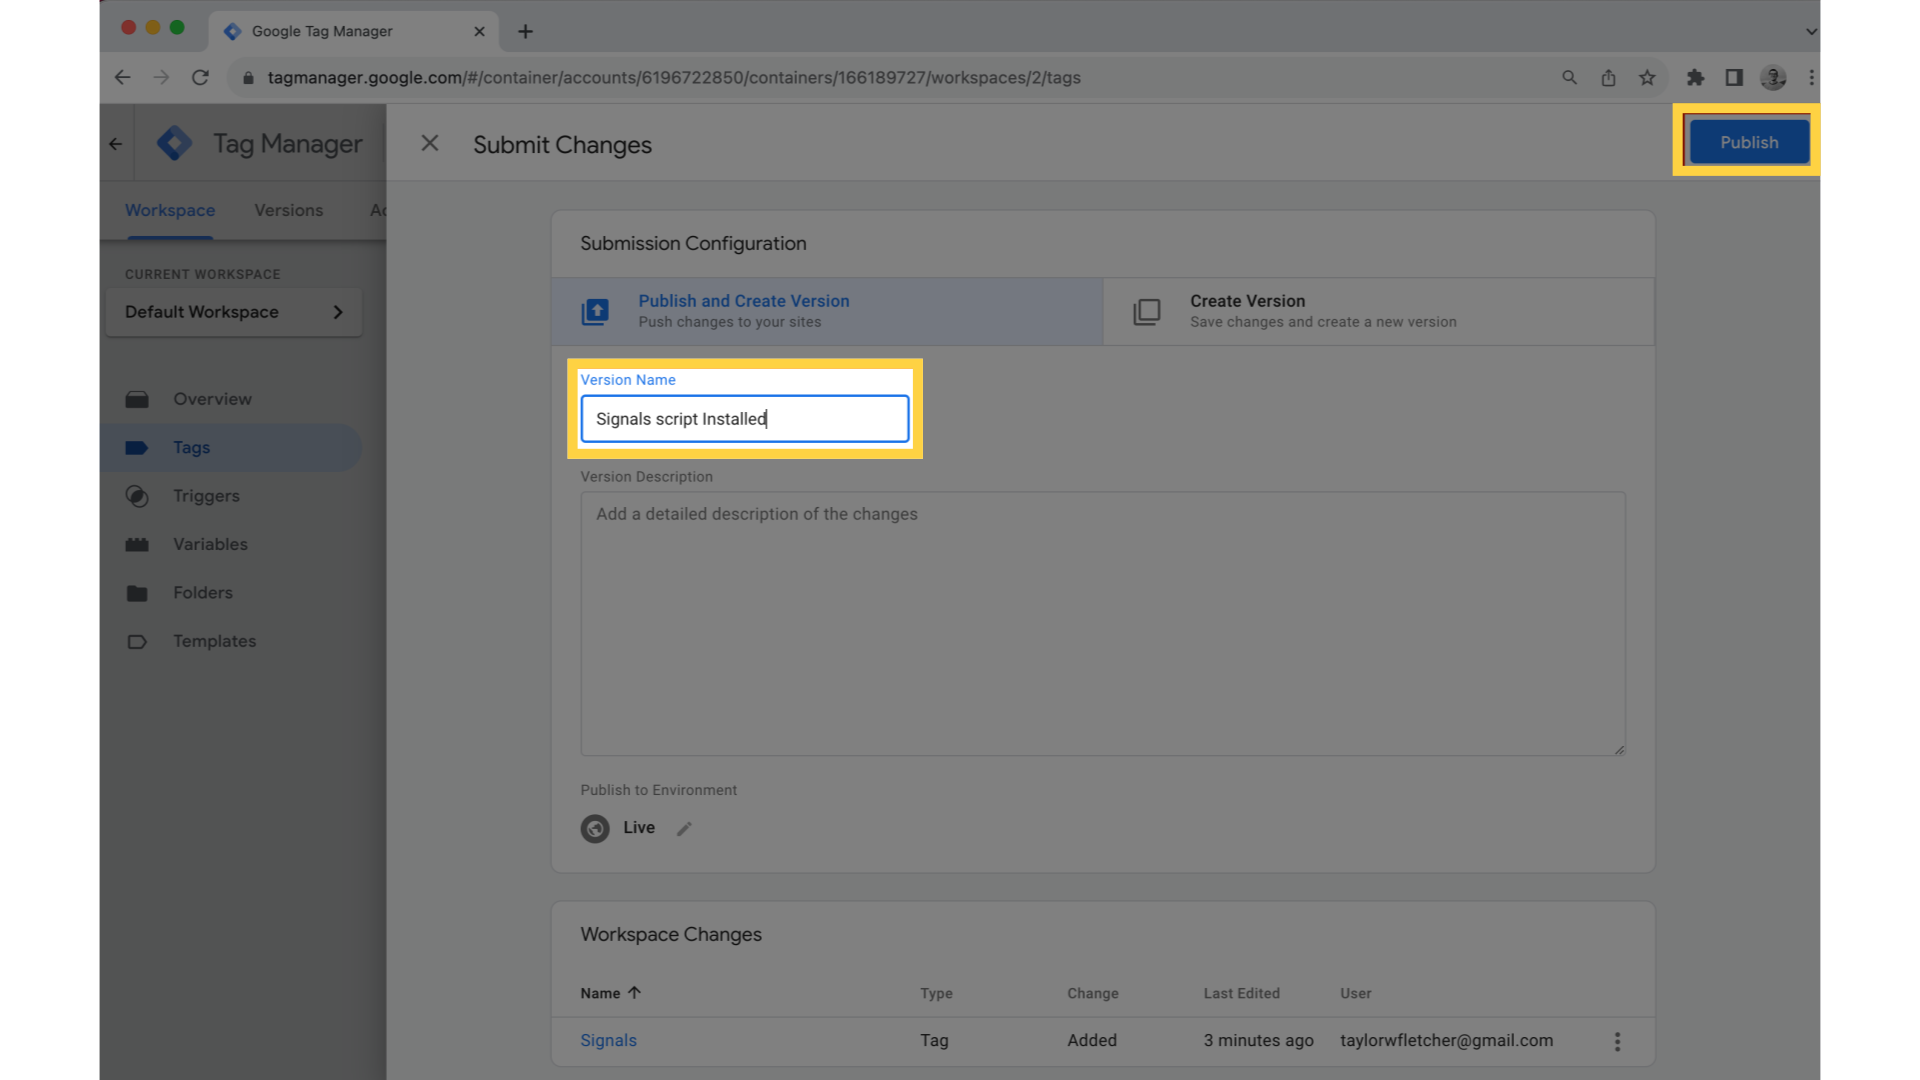Click the Create Version copy icon
Screen dimensions: 1920x1080
1147,312
